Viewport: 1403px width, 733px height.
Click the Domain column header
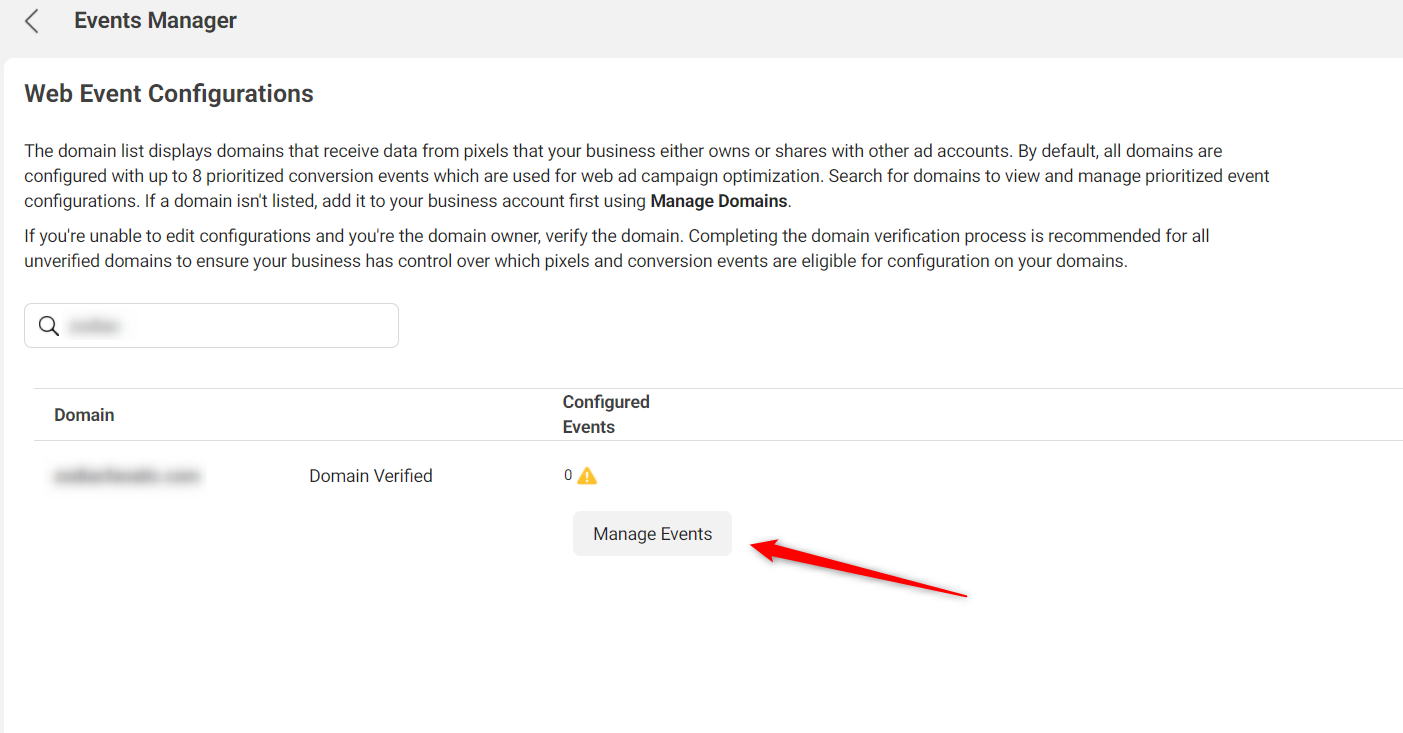pos(84,415)
